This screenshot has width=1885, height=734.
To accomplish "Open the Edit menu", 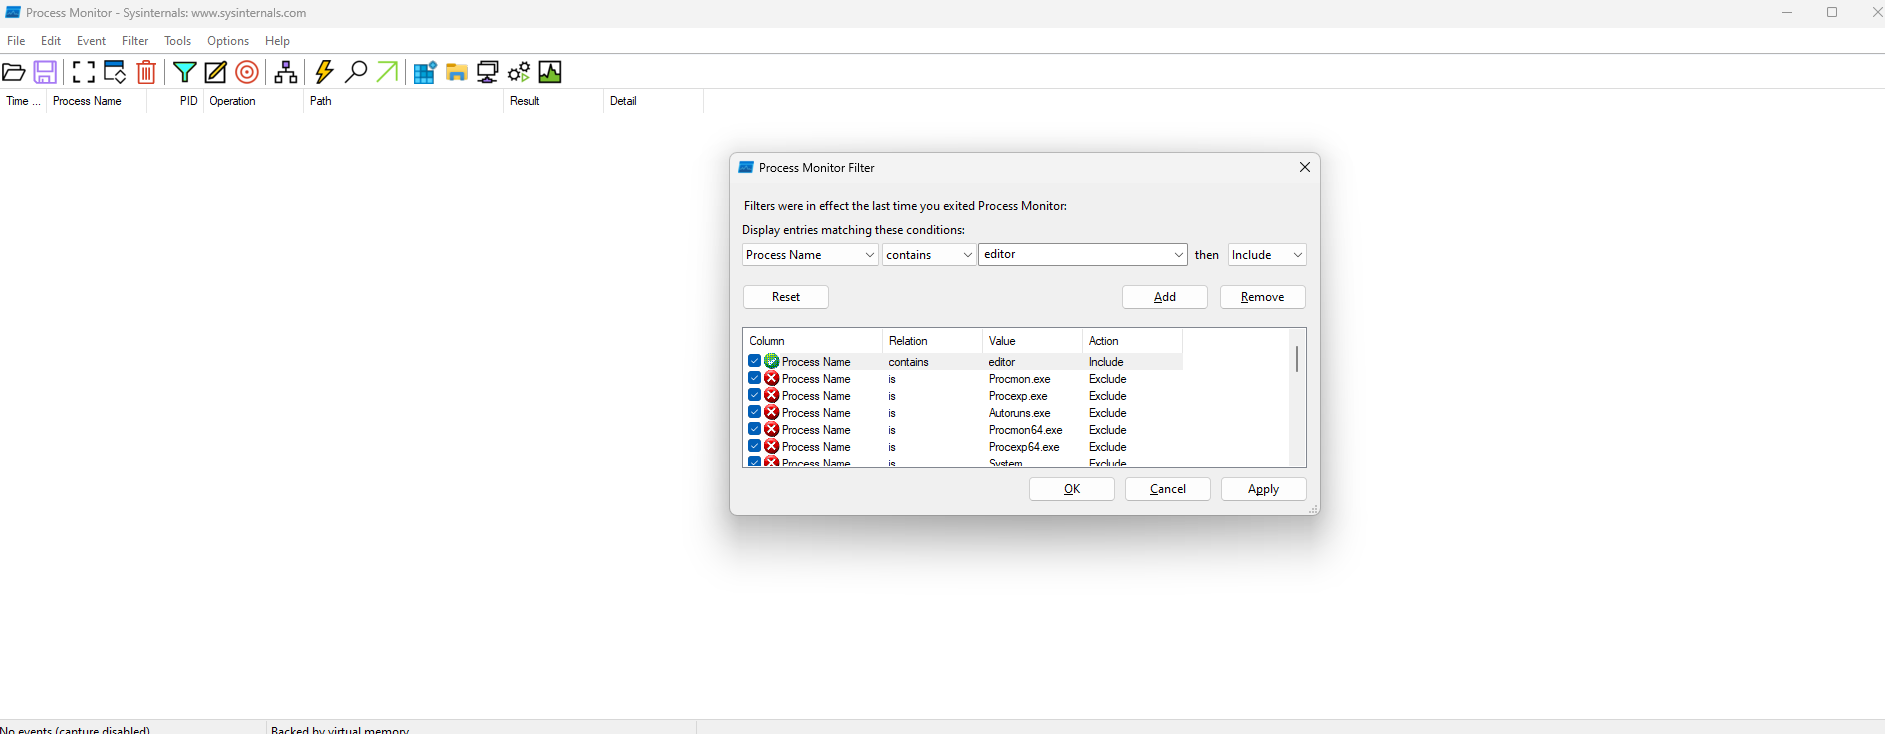I will point(51,41).
